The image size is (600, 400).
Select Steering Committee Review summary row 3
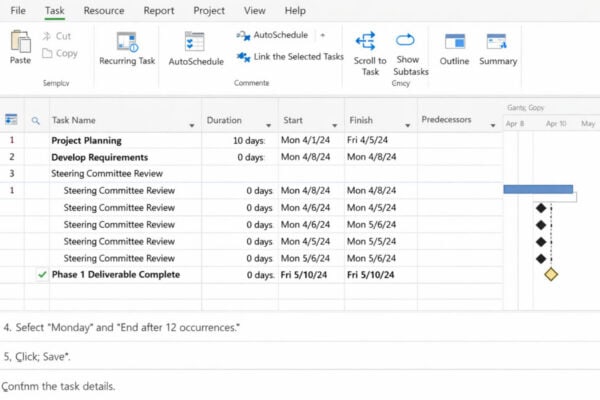(107, 173)
